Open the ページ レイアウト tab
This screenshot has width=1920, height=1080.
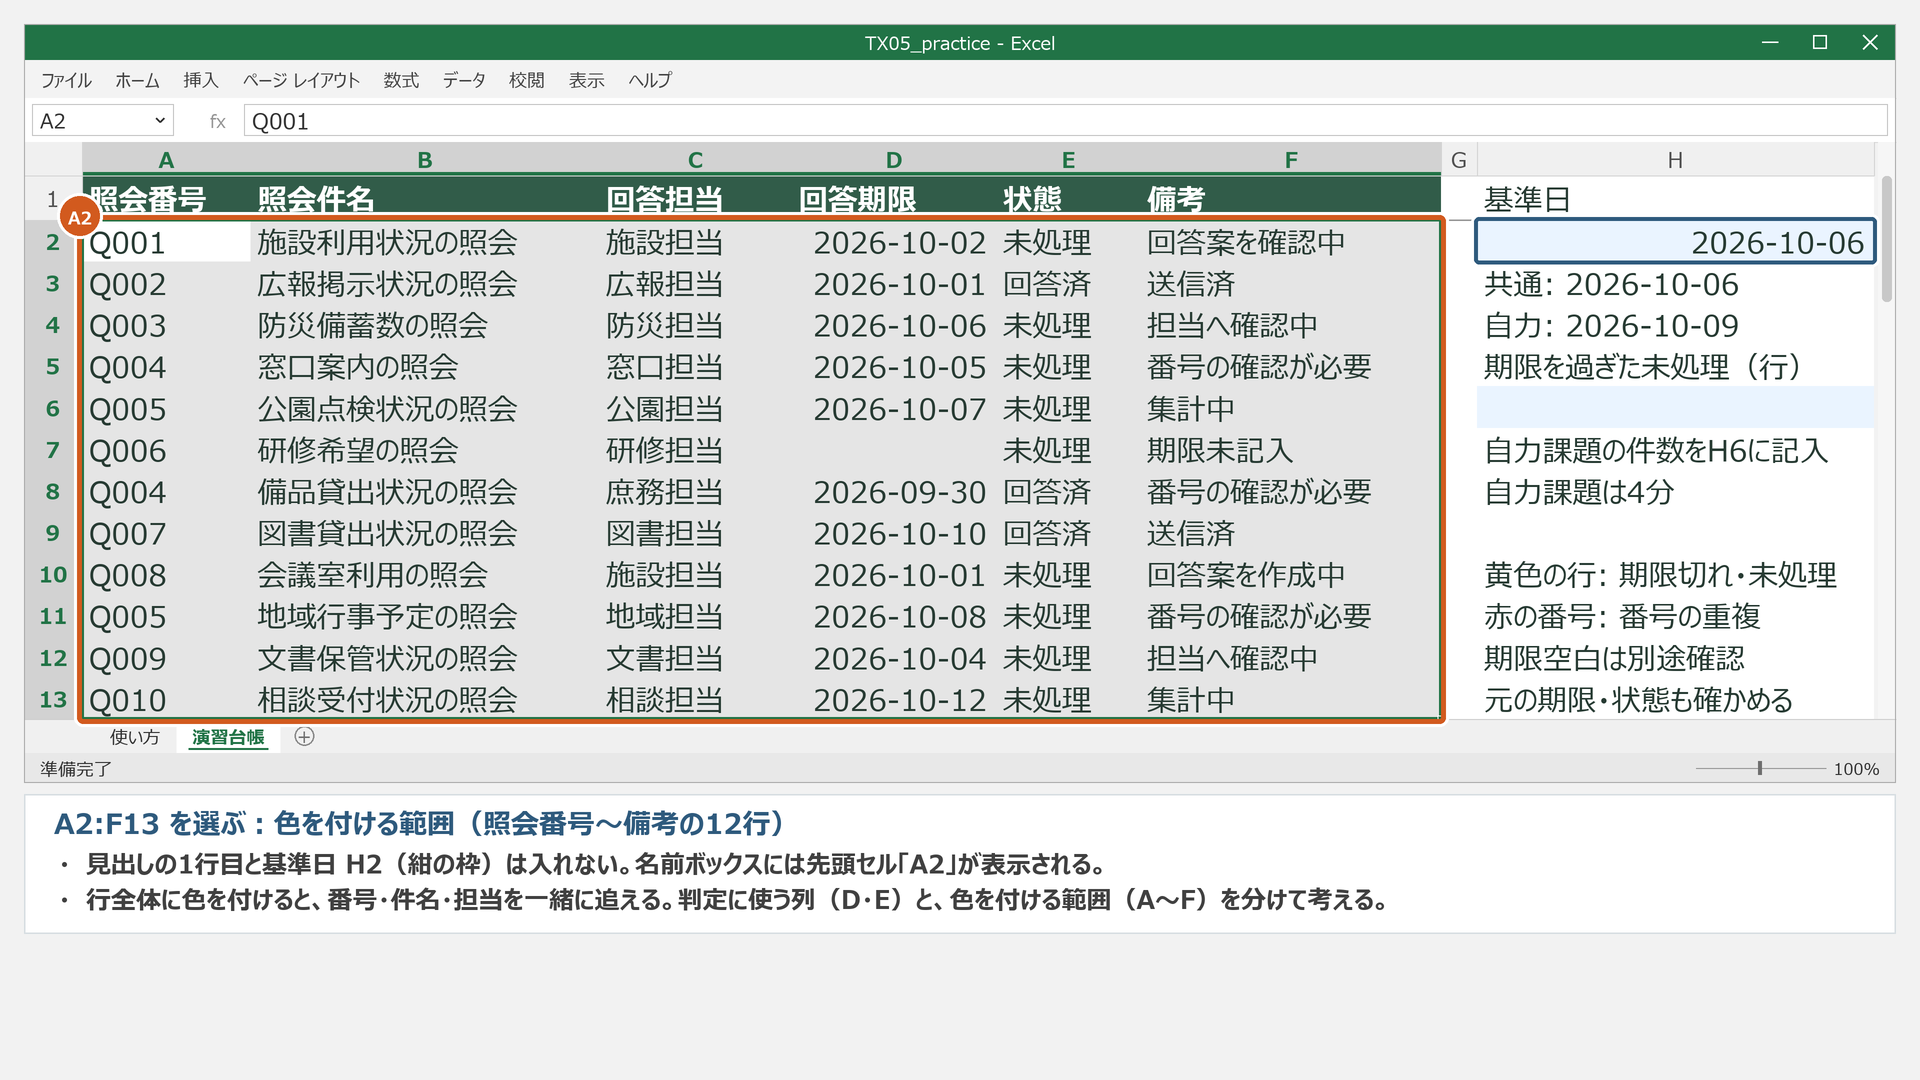coord(301,80)
